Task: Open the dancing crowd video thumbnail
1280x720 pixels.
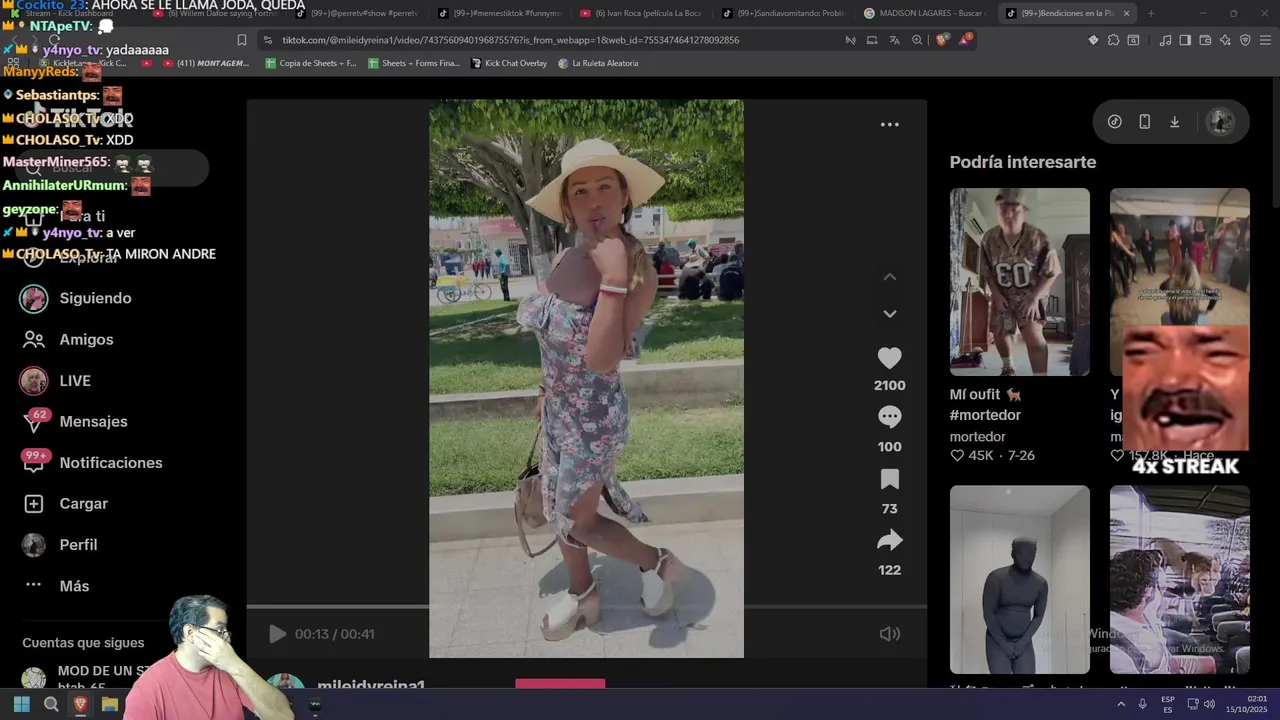Action: tap(1179, 256)
